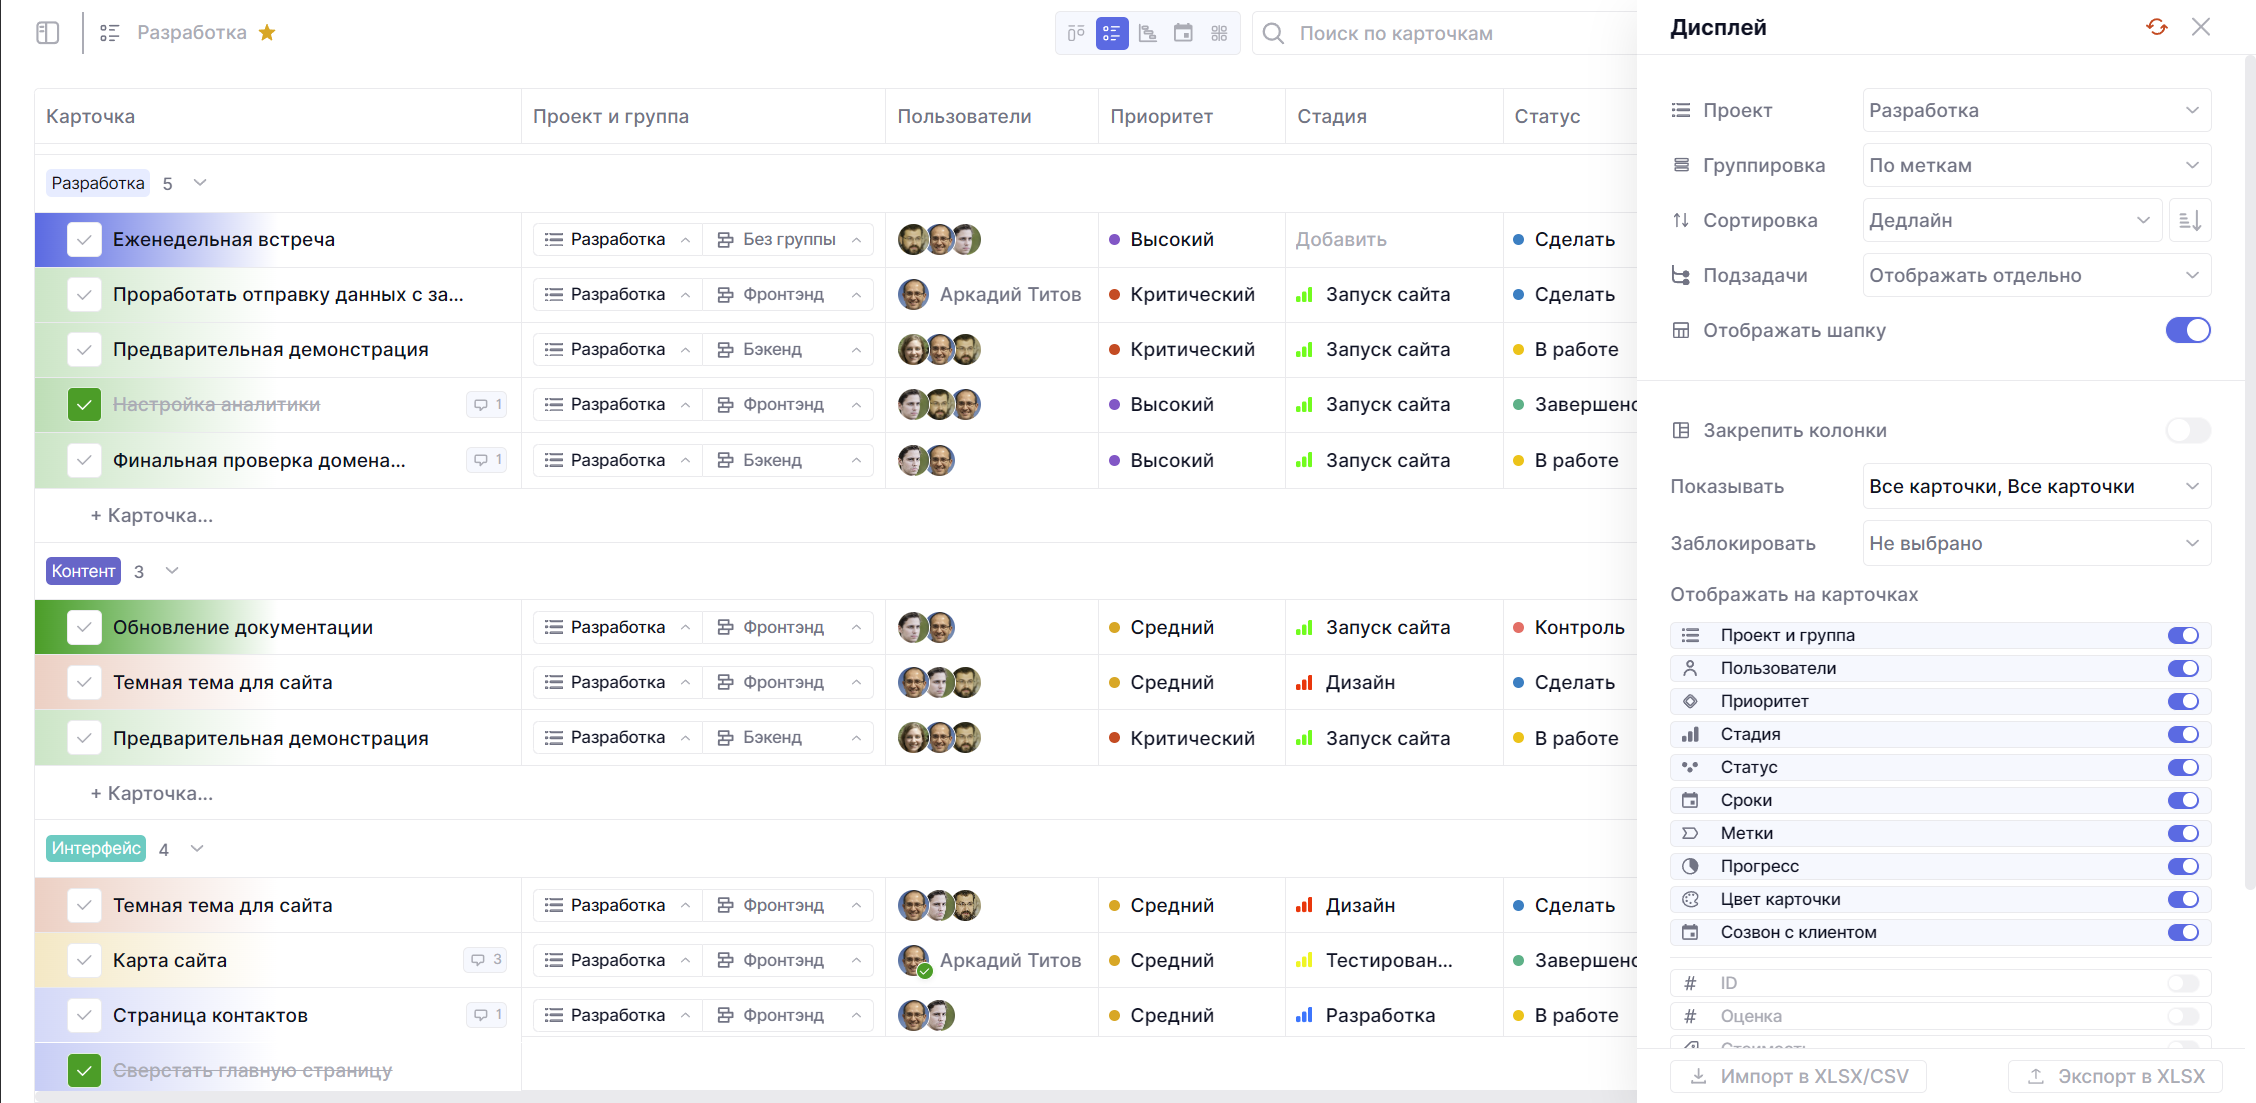Open the matrix grid view
The width and height of the screenshot is (2256, 1103).
pyautogui.click(x=1219, y=33)
